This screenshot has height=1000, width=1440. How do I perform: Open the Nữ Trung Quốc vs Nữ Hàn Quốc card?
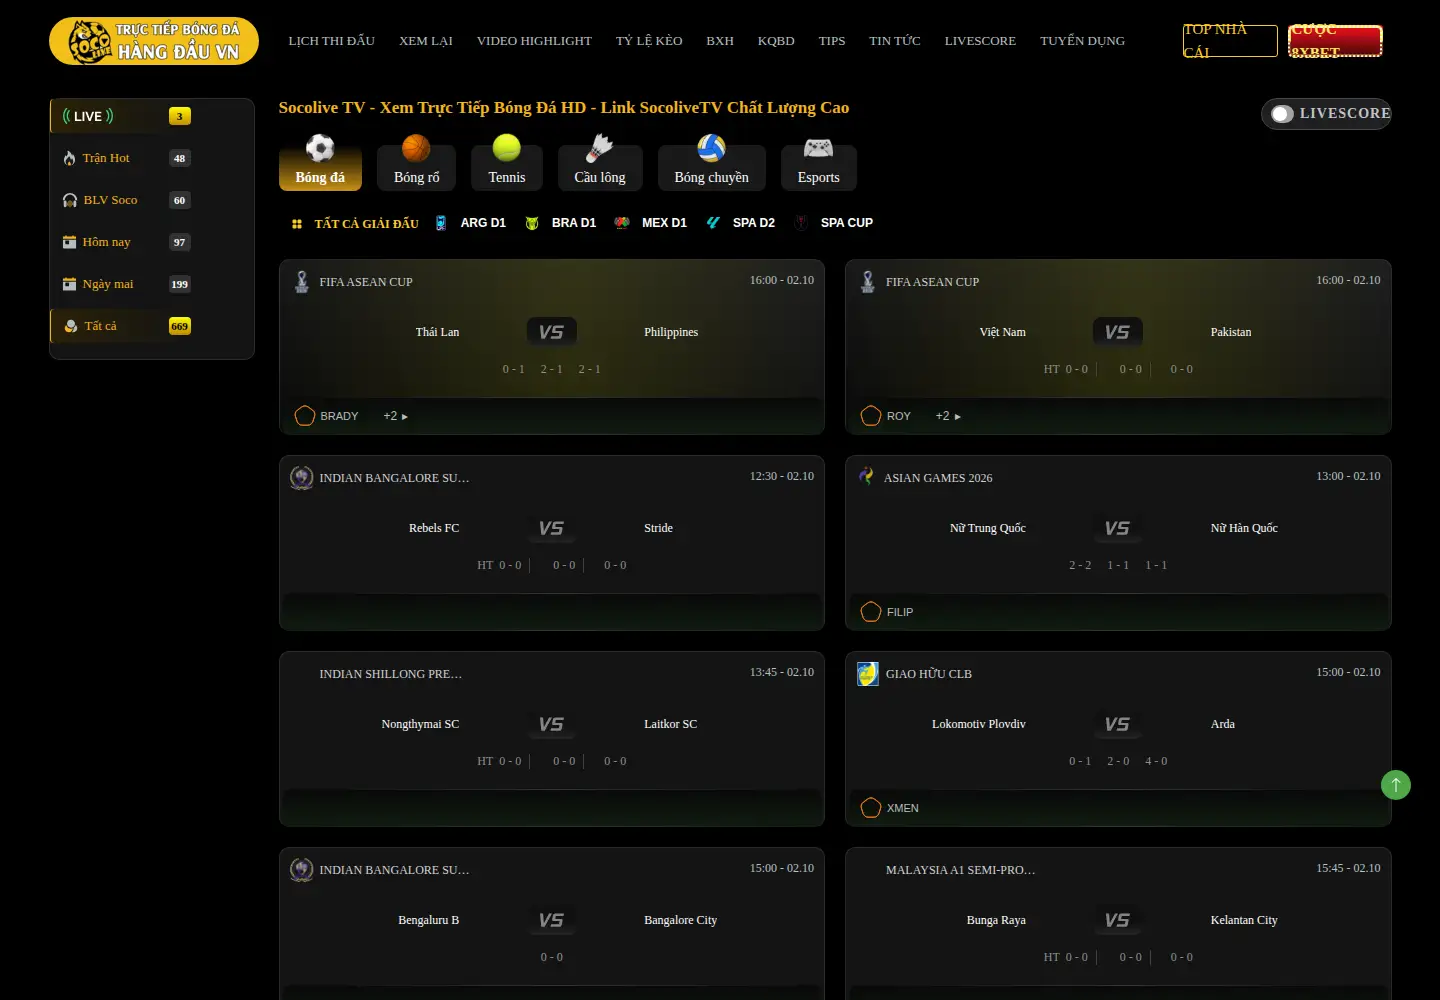(1118, 543)
